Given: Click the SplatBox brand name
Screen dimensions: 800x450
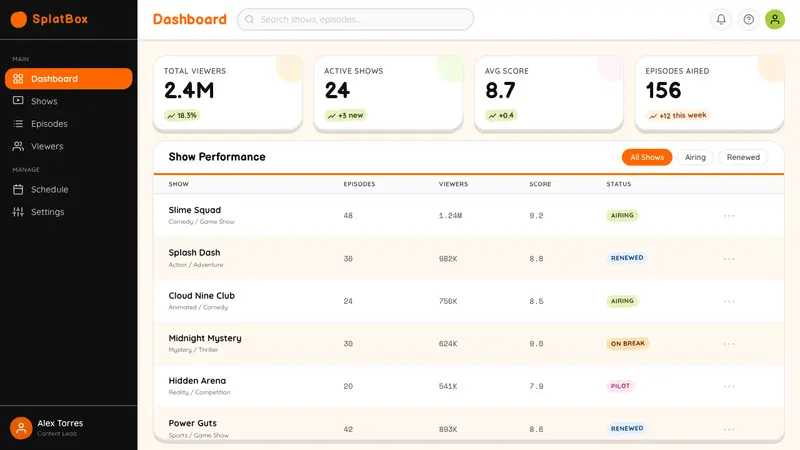Looking at the screenshot, I should [x=60, y=19].
